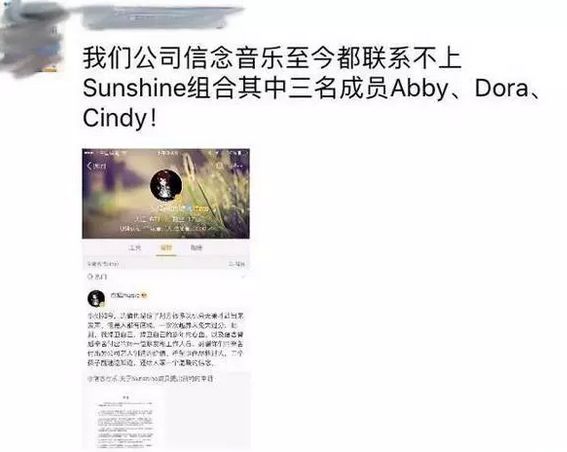Click the post text about Abby, Dora, Cindy
The image size is (567, 452).
click(312, 88)
